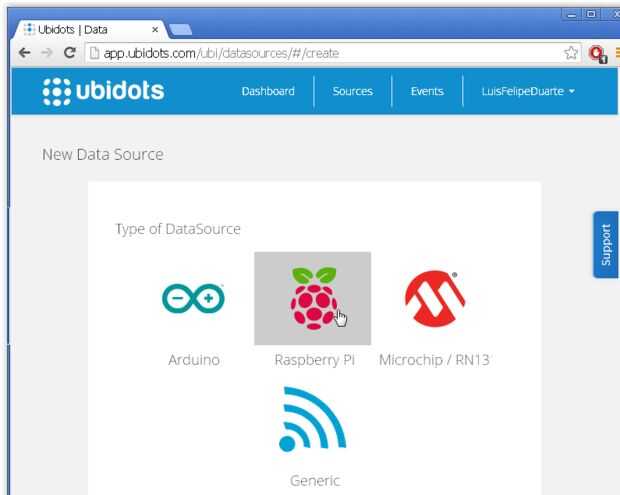Image resolution: width=620 pixels, height=495 pixels.
Task: Click the red extension icon in toolbar
Action: [597, 52]
